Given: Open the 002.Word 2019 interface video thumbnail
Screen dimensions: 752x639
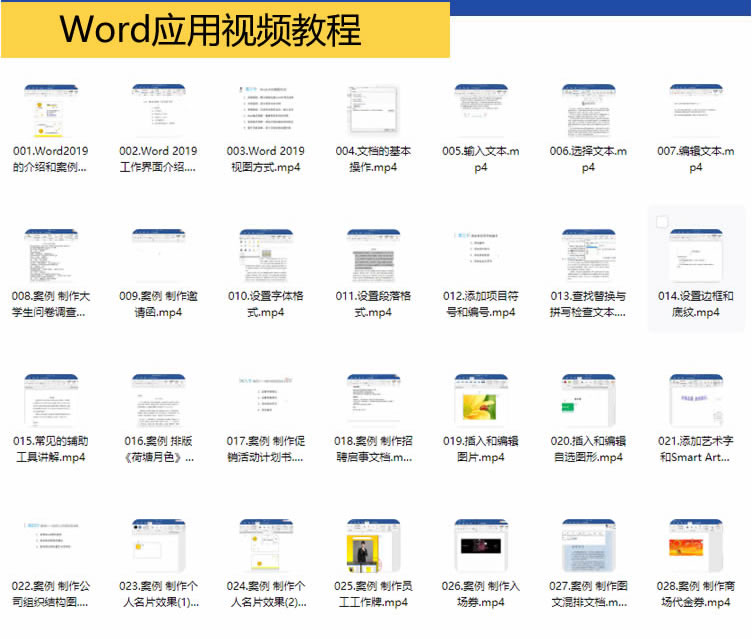Looking at the screenshot, I should click(158, 111).
